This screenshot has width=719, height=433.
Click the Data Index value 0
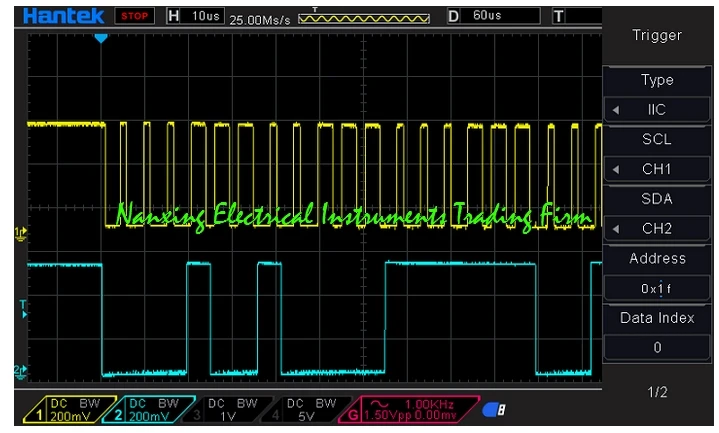[657, 348]
